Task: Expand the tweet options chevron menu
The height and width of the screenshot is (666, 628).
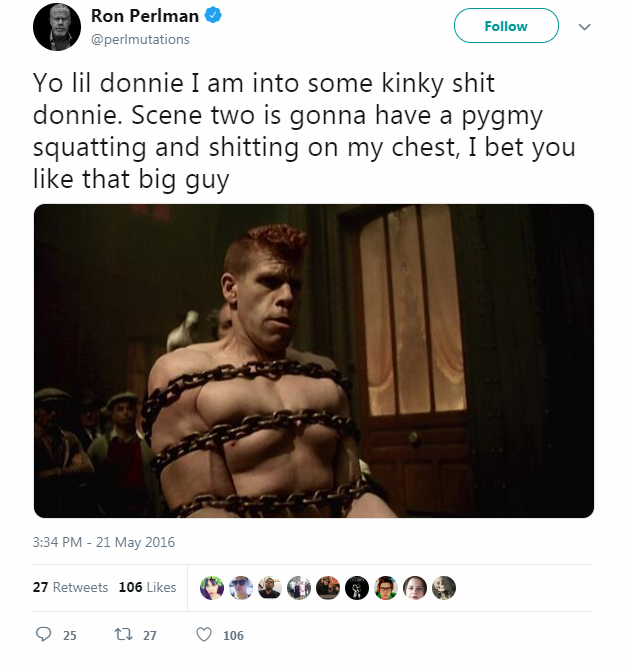Action: [x=585, y=28]
